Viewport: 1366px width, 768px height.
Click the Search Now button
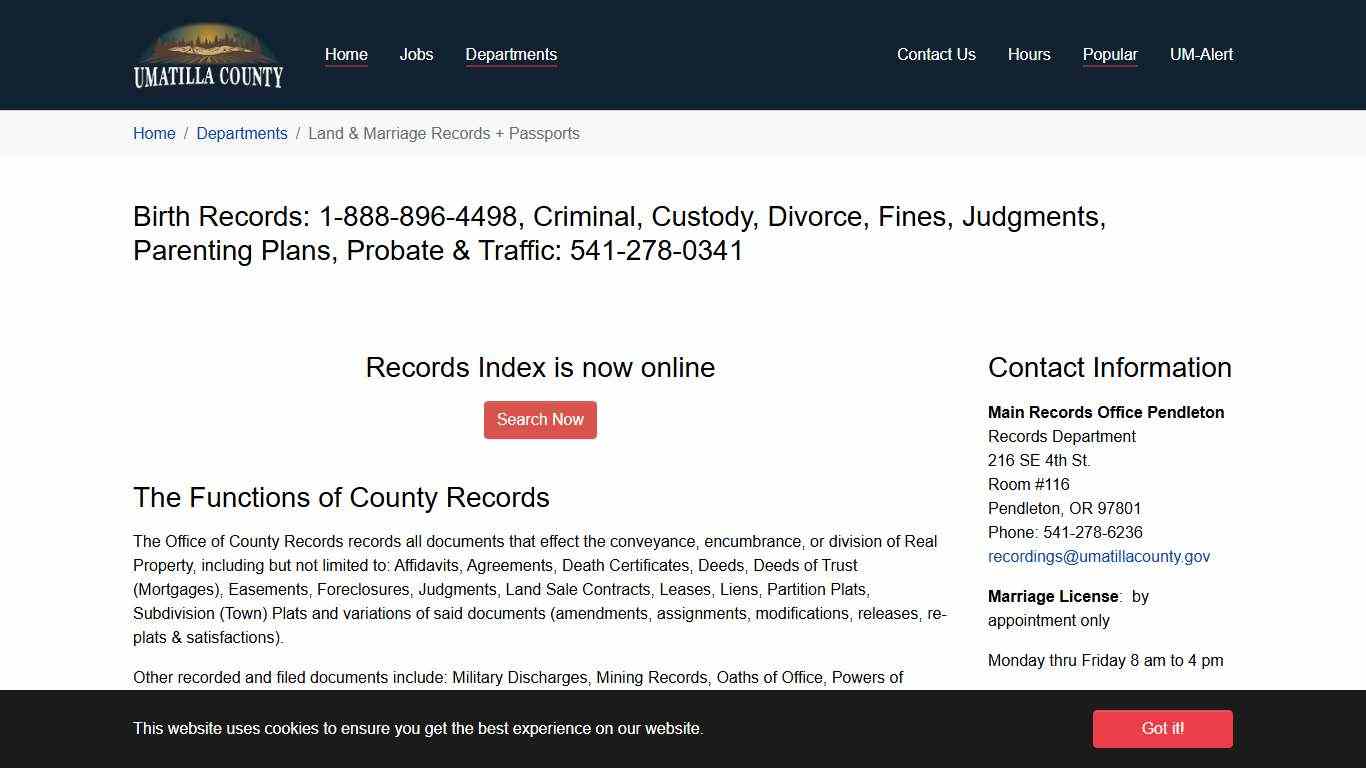pyautogui.click(x=540, y=419)
